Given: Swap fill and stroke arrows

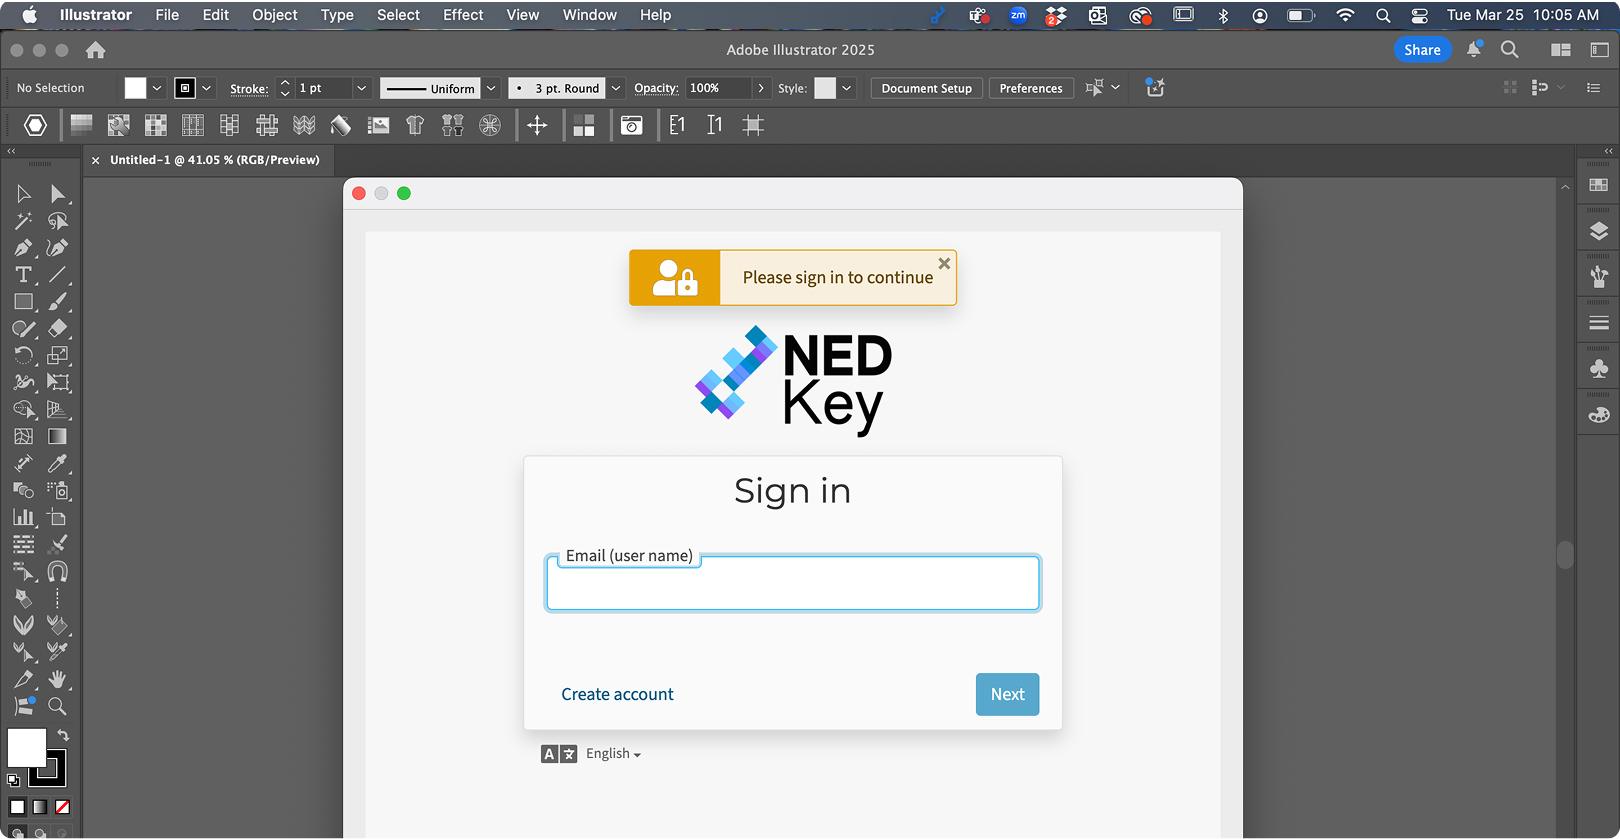Looking at the screenshot, I should 63,735.
